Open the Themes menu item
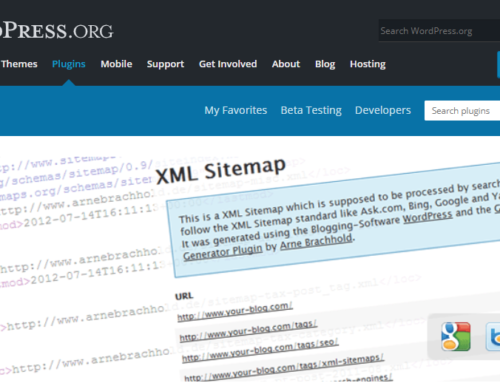 tap(19, 64)
